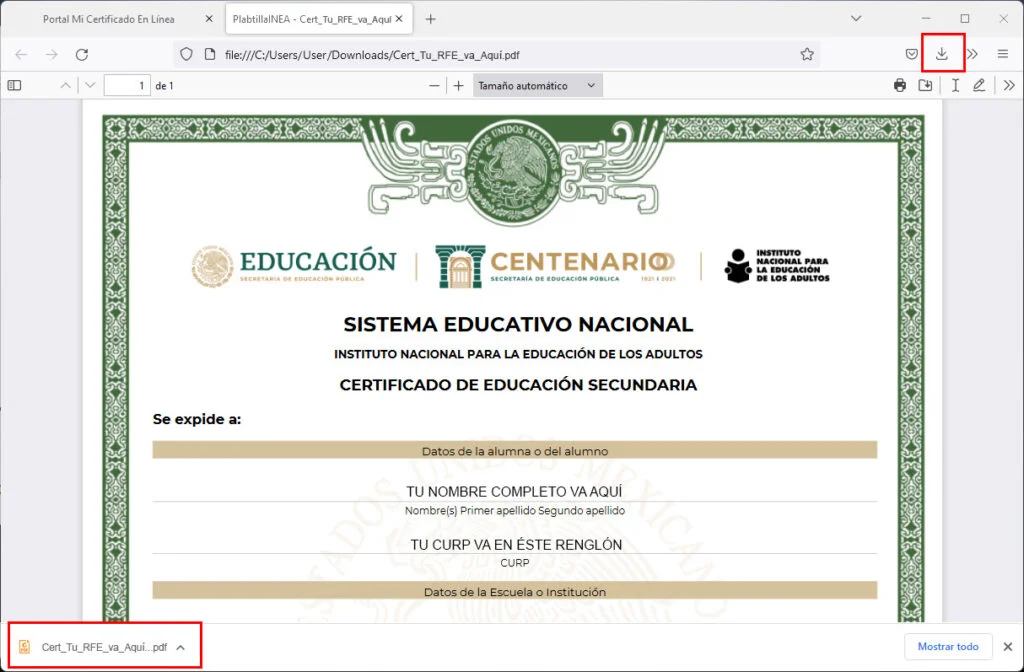Zoom out on the PDF document

[x=434, y=85]
